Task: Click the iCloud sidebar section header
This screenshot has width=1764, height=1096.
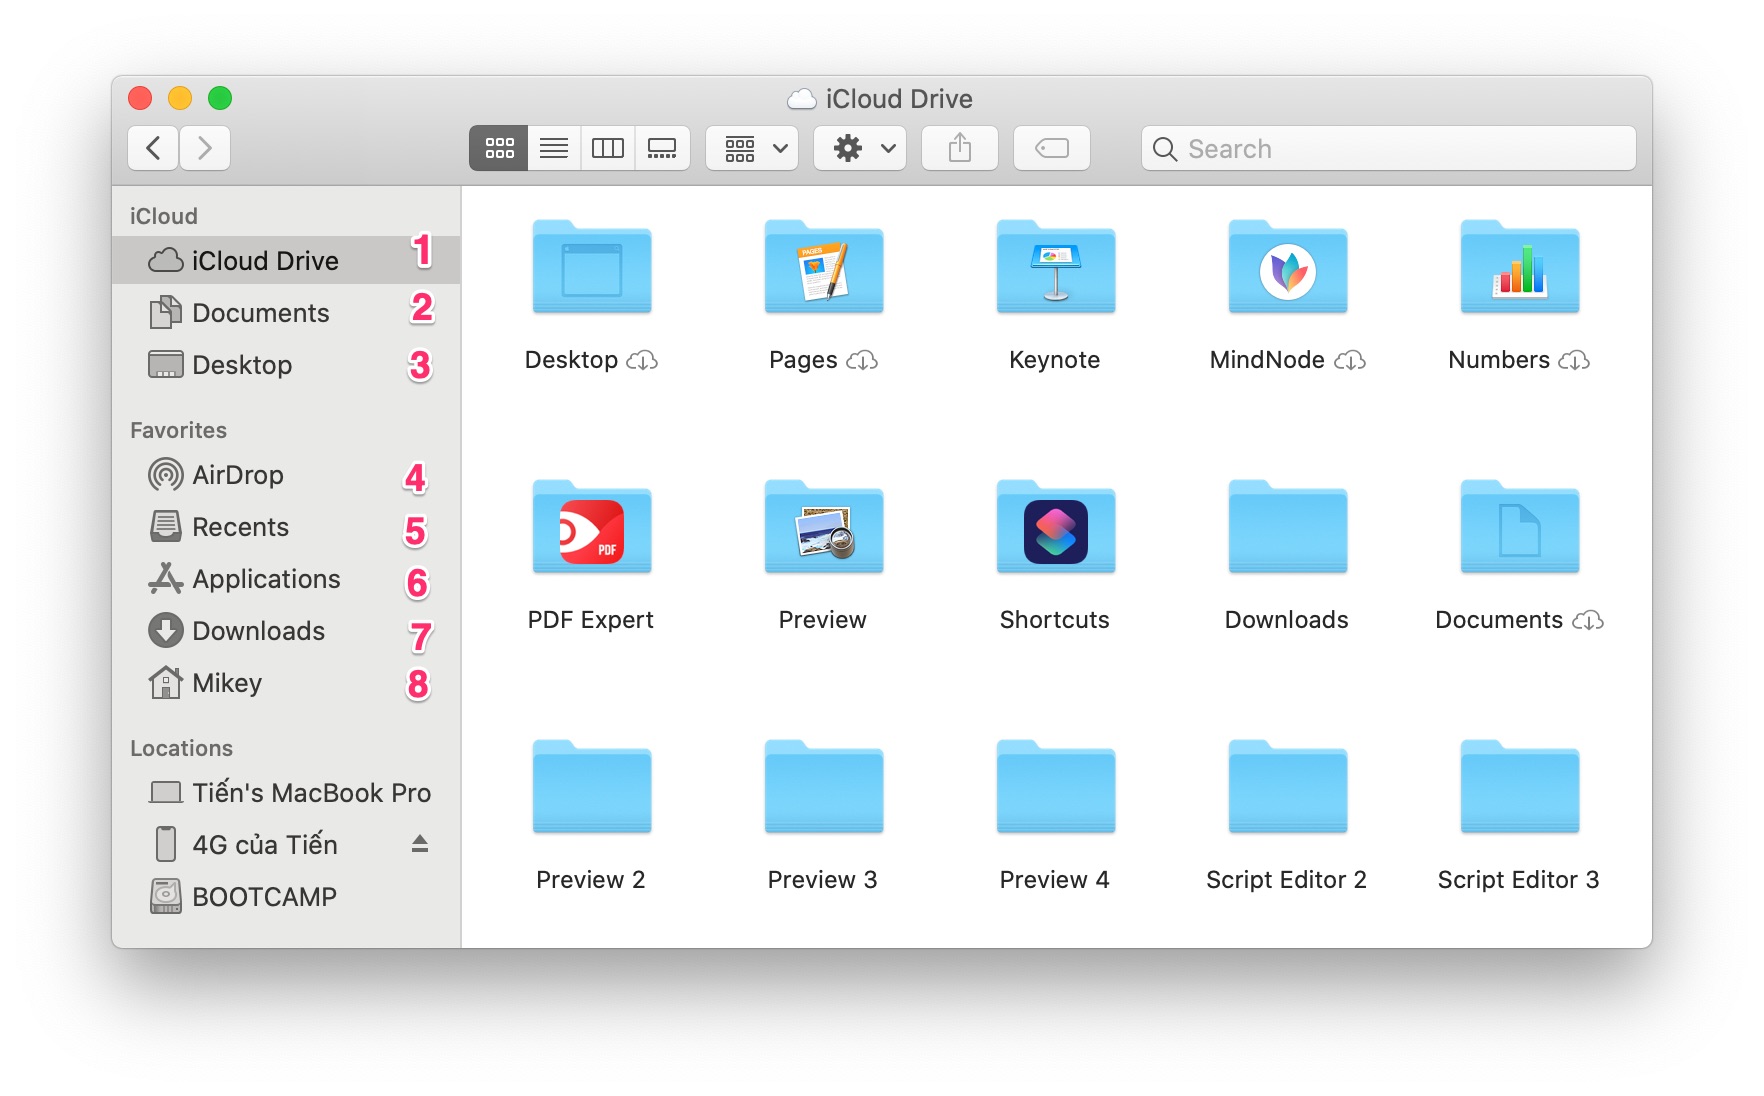Action: click(164, 216)
